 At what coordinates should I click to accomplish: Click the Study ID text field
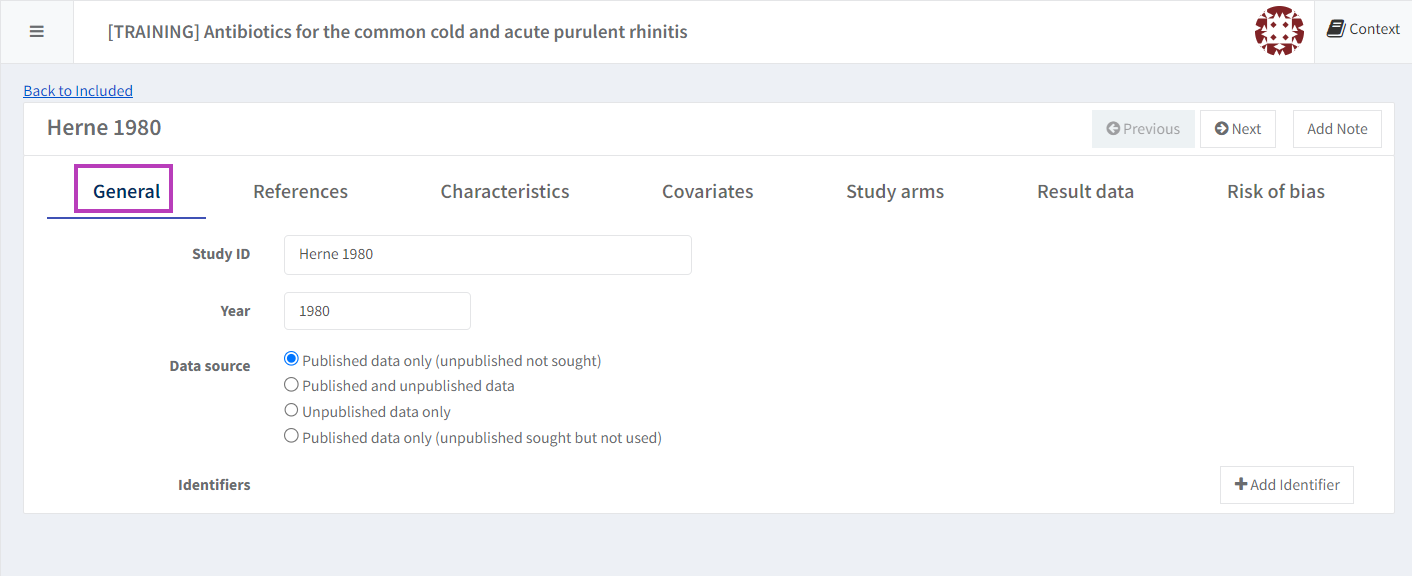[x=487, y=255]
